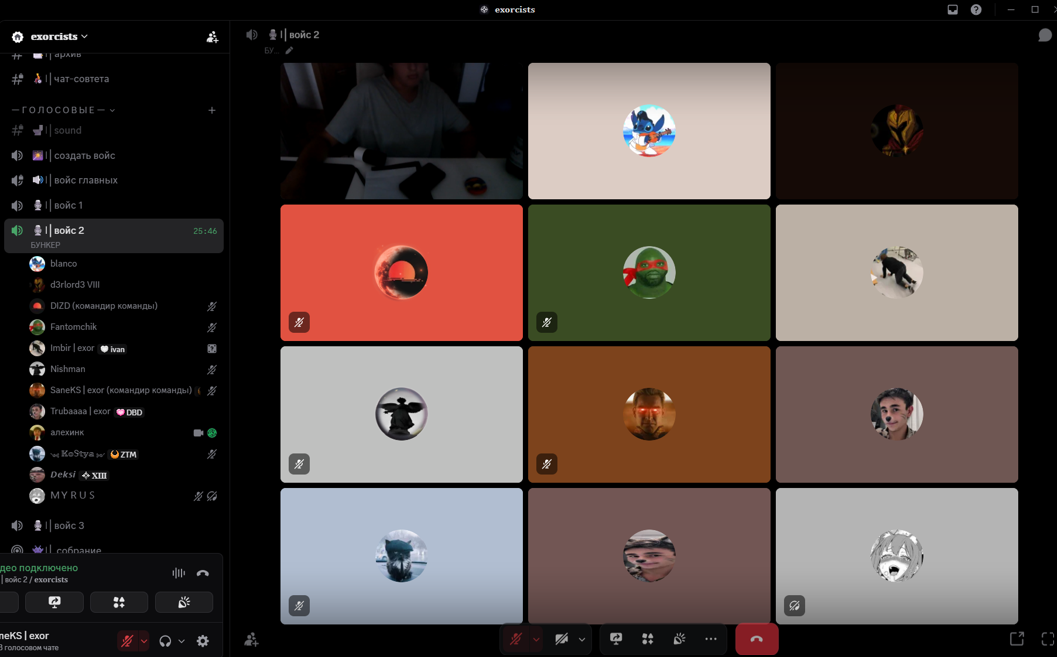The width and height of the screenshot is (1057, 657).
Task: Enter full screen mode for the call
Action: [1048, 638]
